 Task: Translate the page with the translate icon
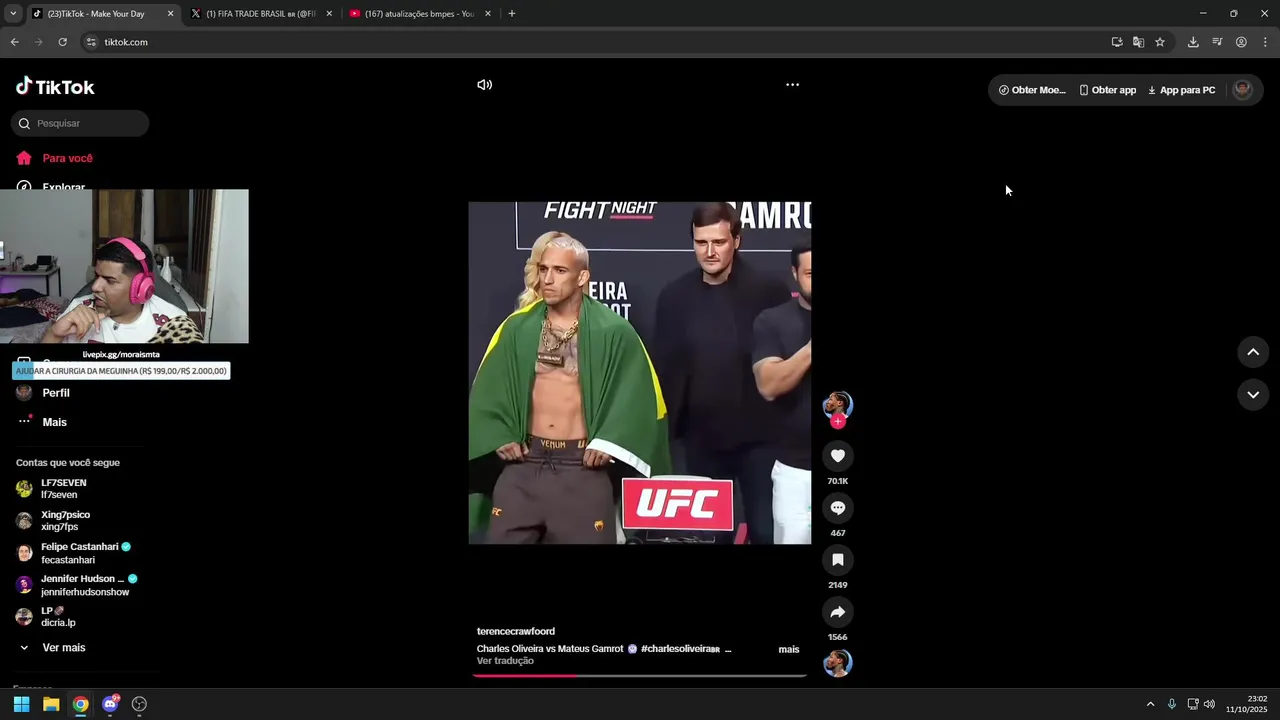tap(1138, 42)
